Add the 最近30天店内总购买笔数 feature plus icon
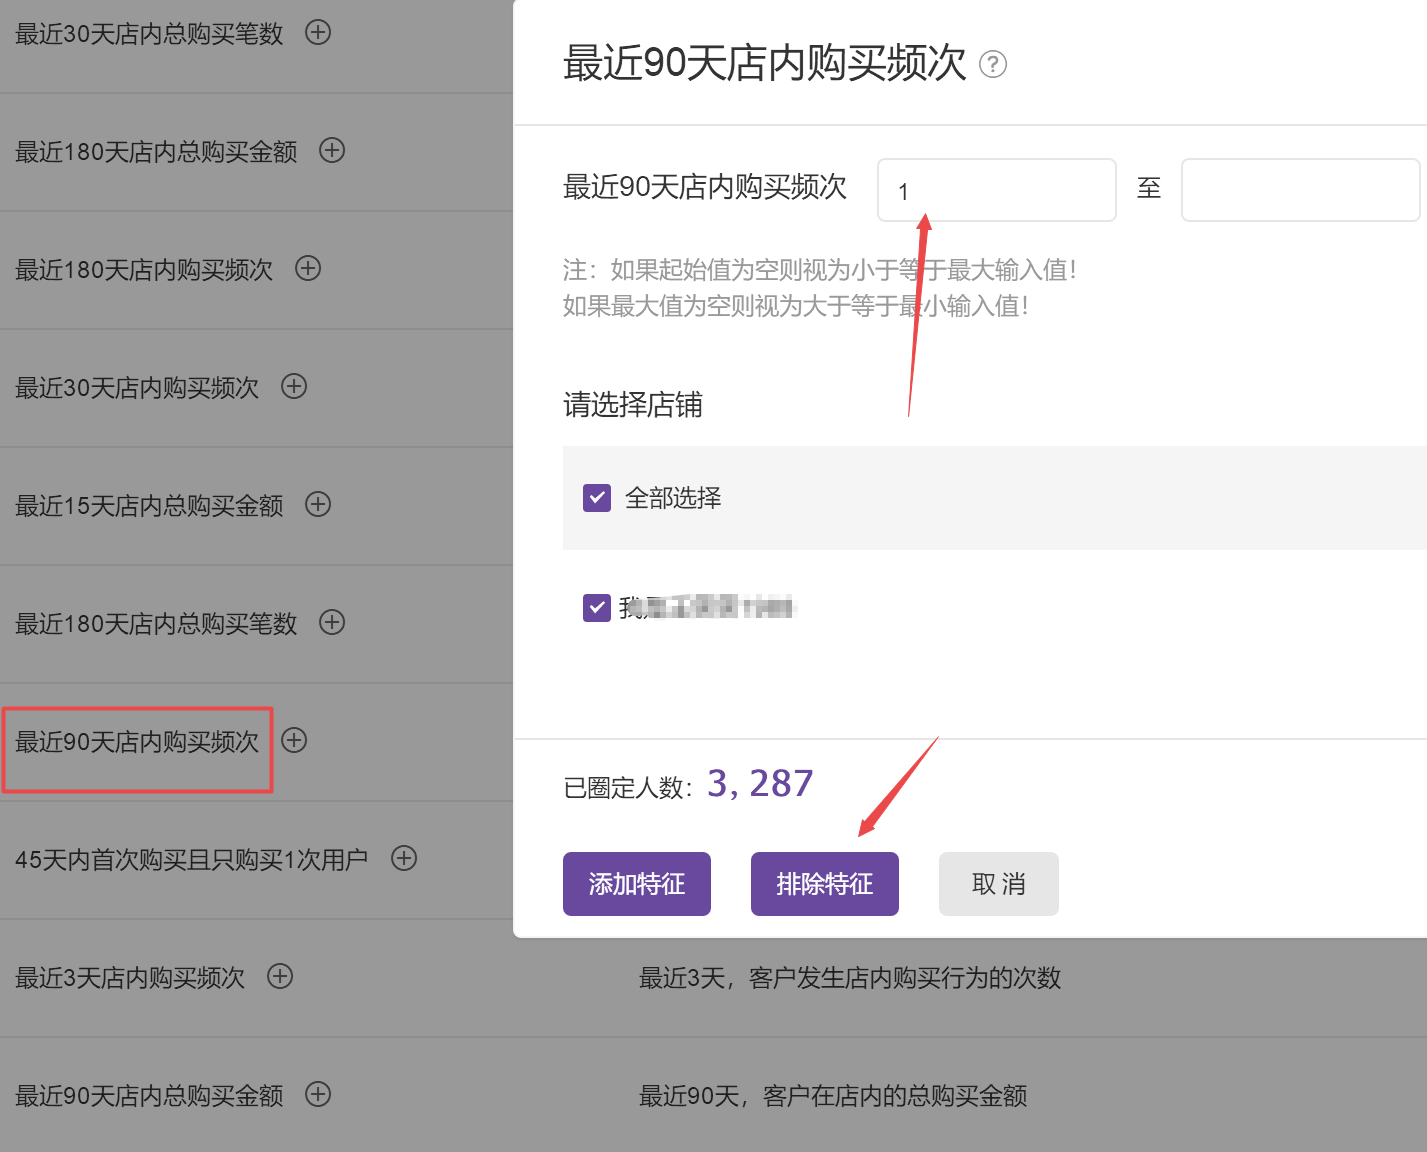1427x1152 pixels. 318,33
